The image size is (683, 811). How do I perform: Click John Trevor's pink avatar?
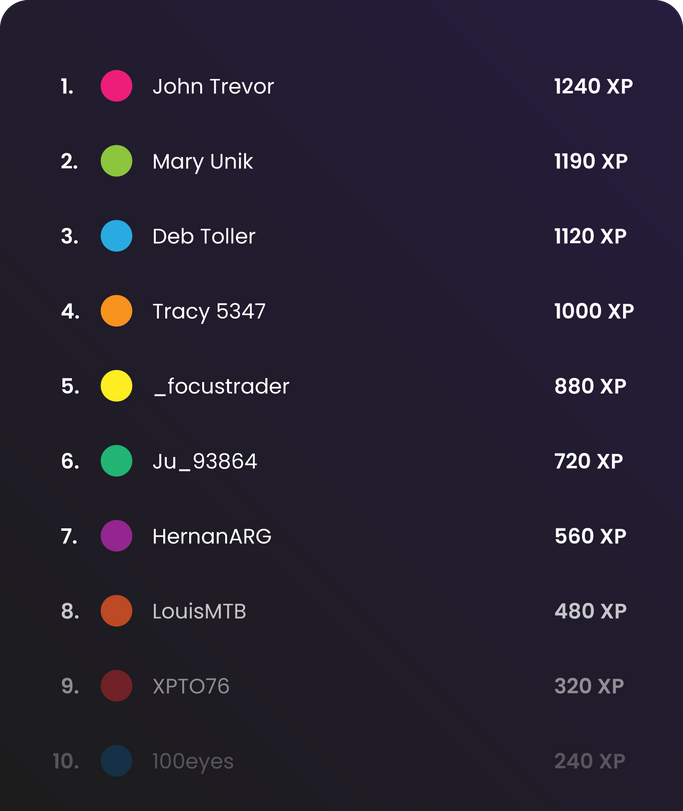(116, 86)
